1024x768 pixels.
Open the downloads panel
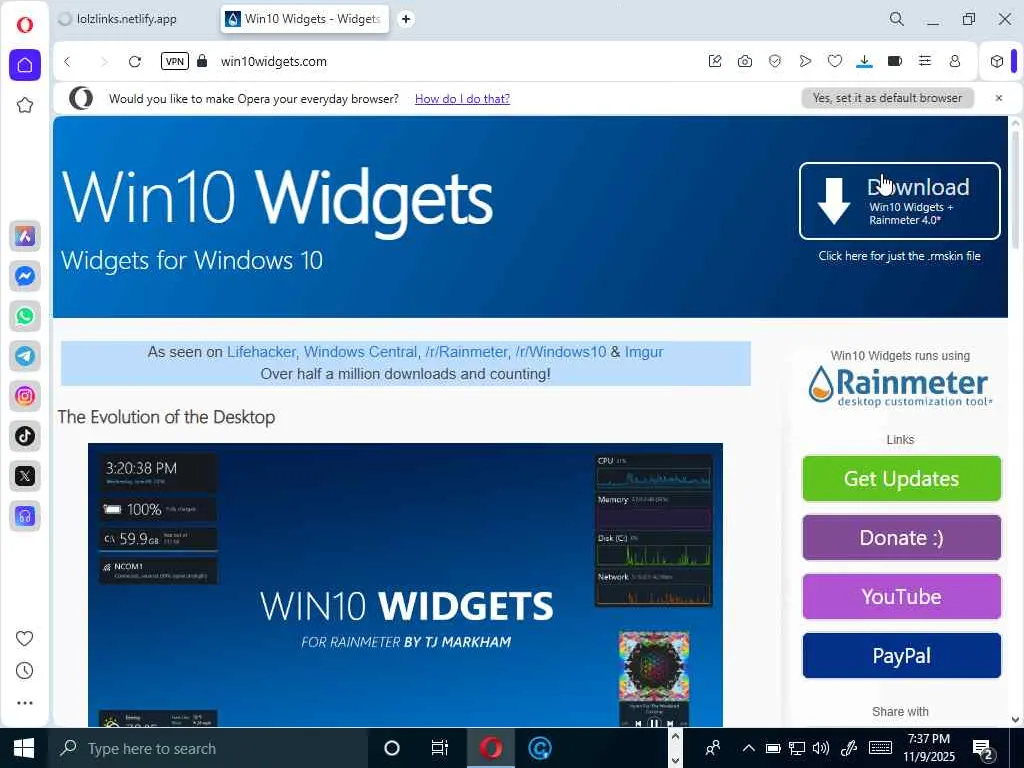click(x=864, y=61)
